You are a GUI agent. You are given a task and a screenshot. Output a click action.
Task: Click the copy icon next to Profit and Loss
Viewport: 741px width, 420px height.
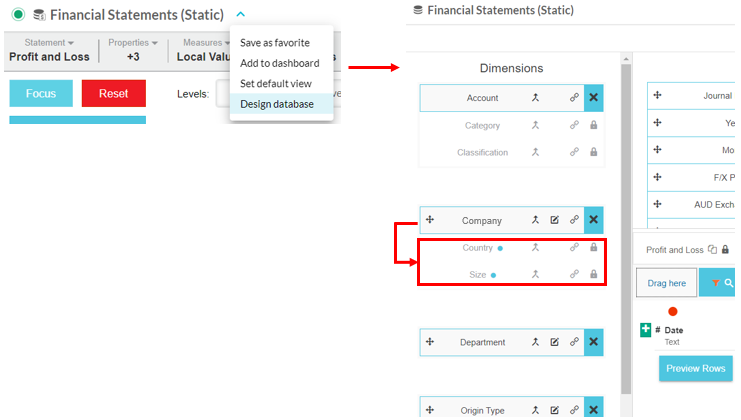712,250
